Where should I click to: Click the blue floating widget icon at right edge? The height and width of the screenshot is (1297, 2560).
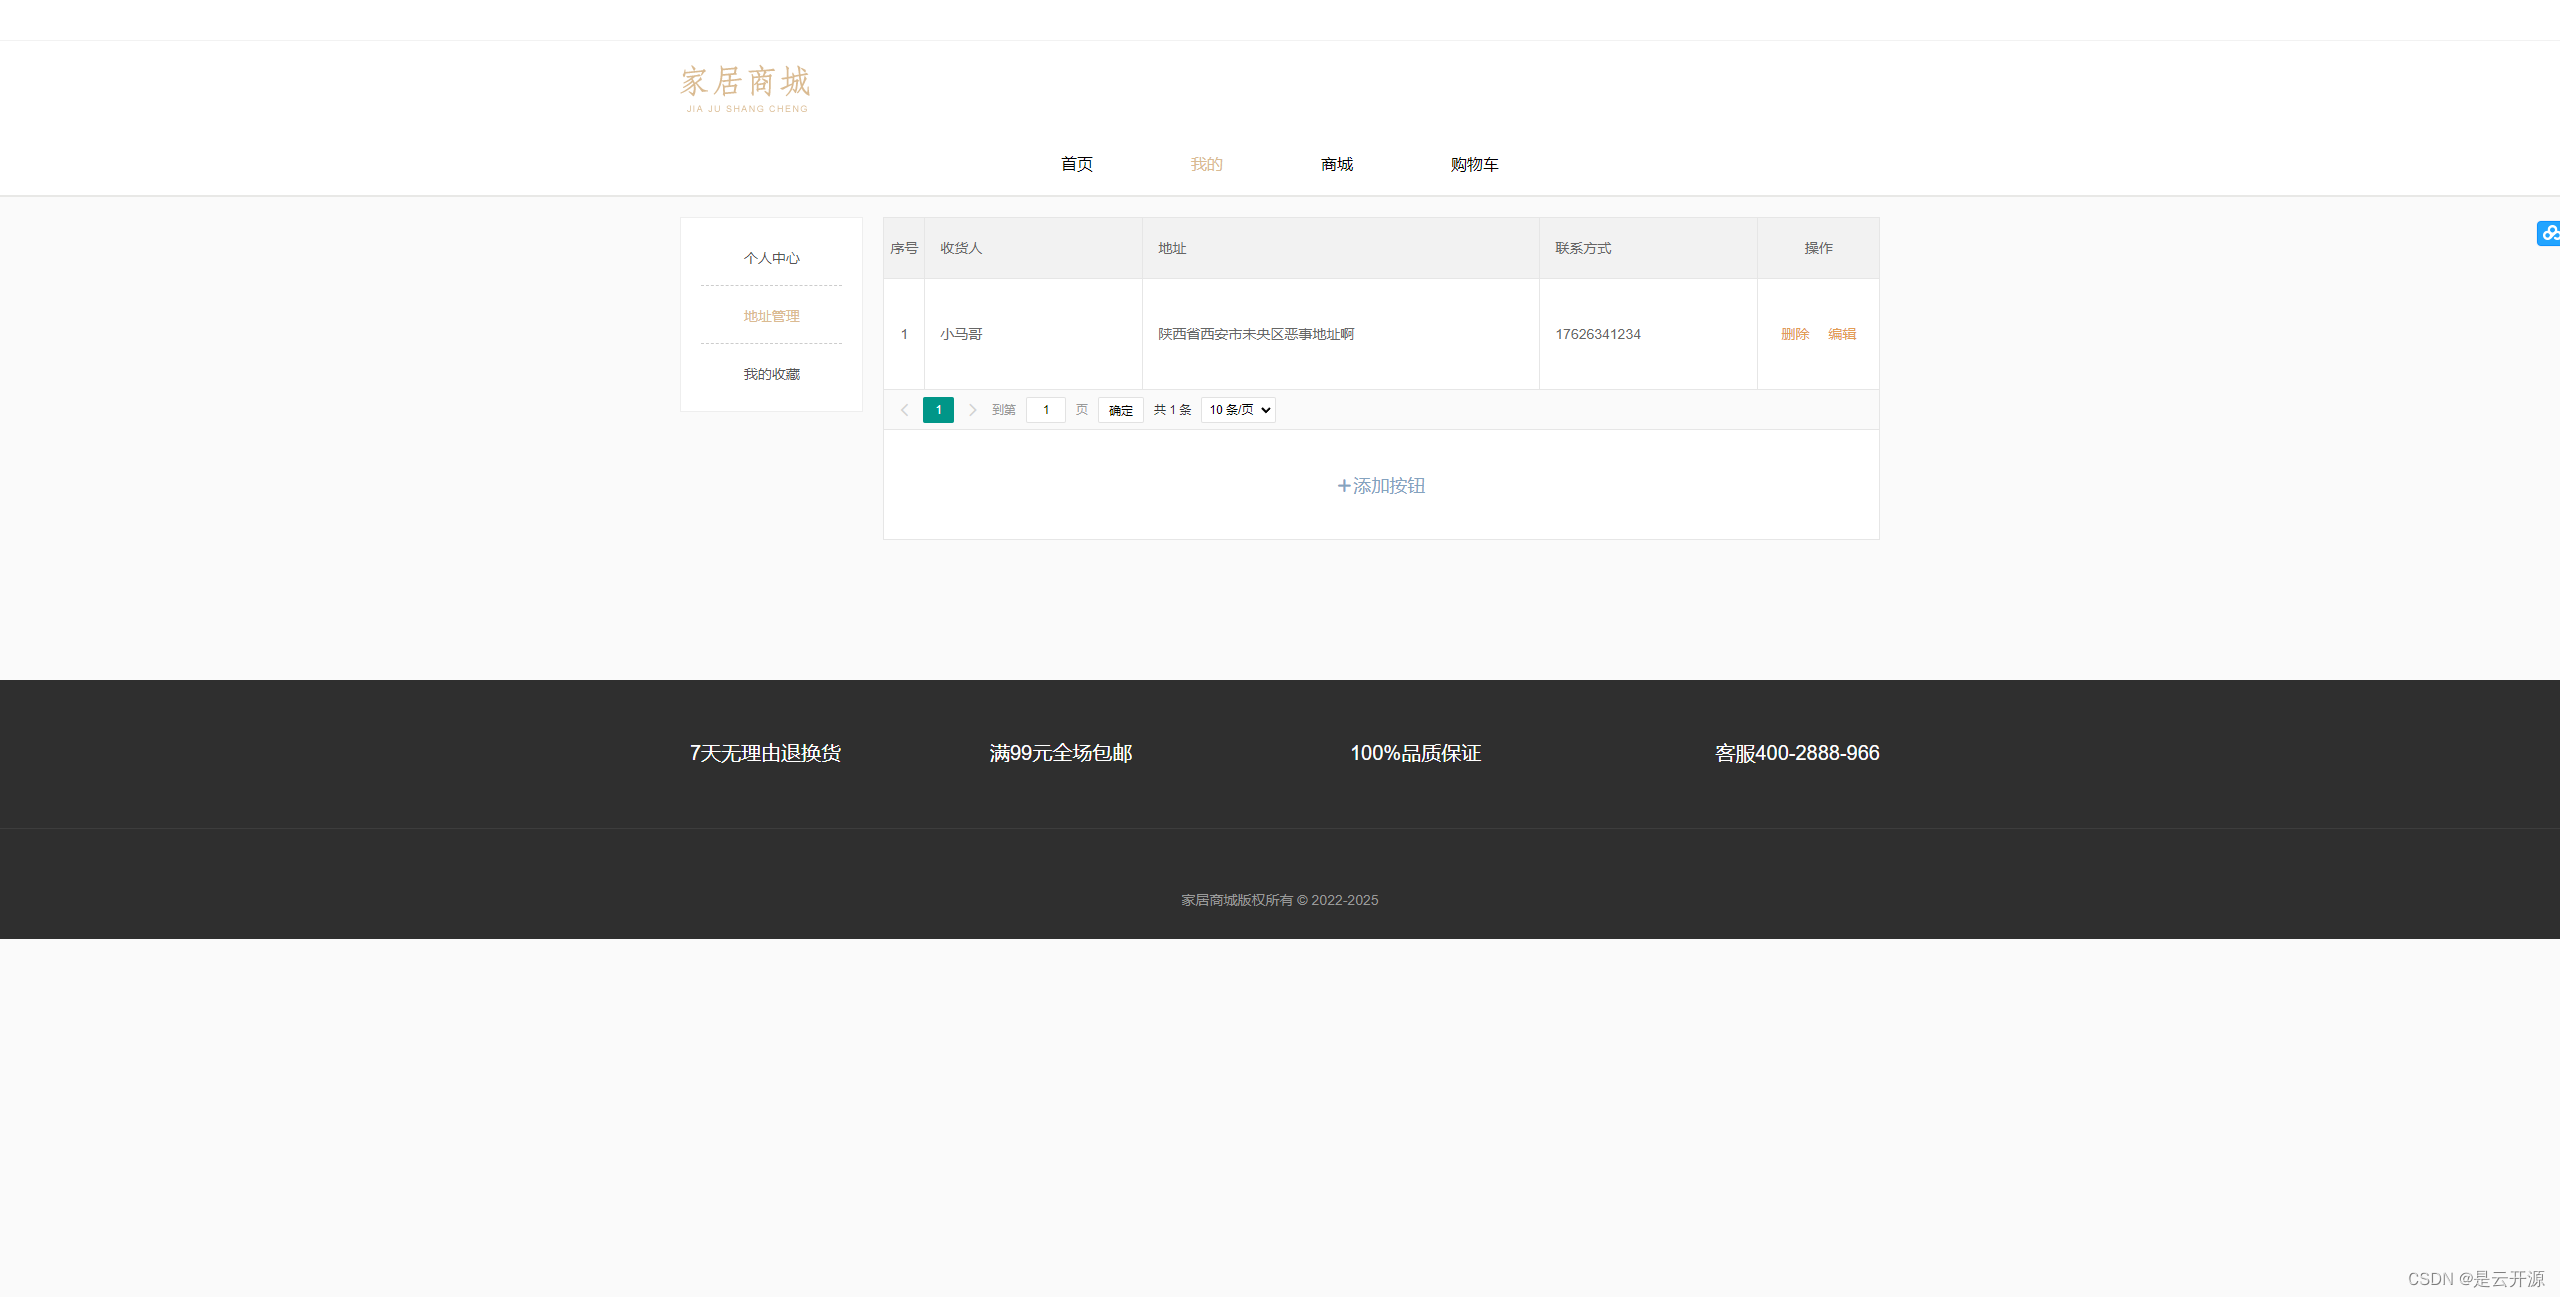click(x=2549, y=233)
